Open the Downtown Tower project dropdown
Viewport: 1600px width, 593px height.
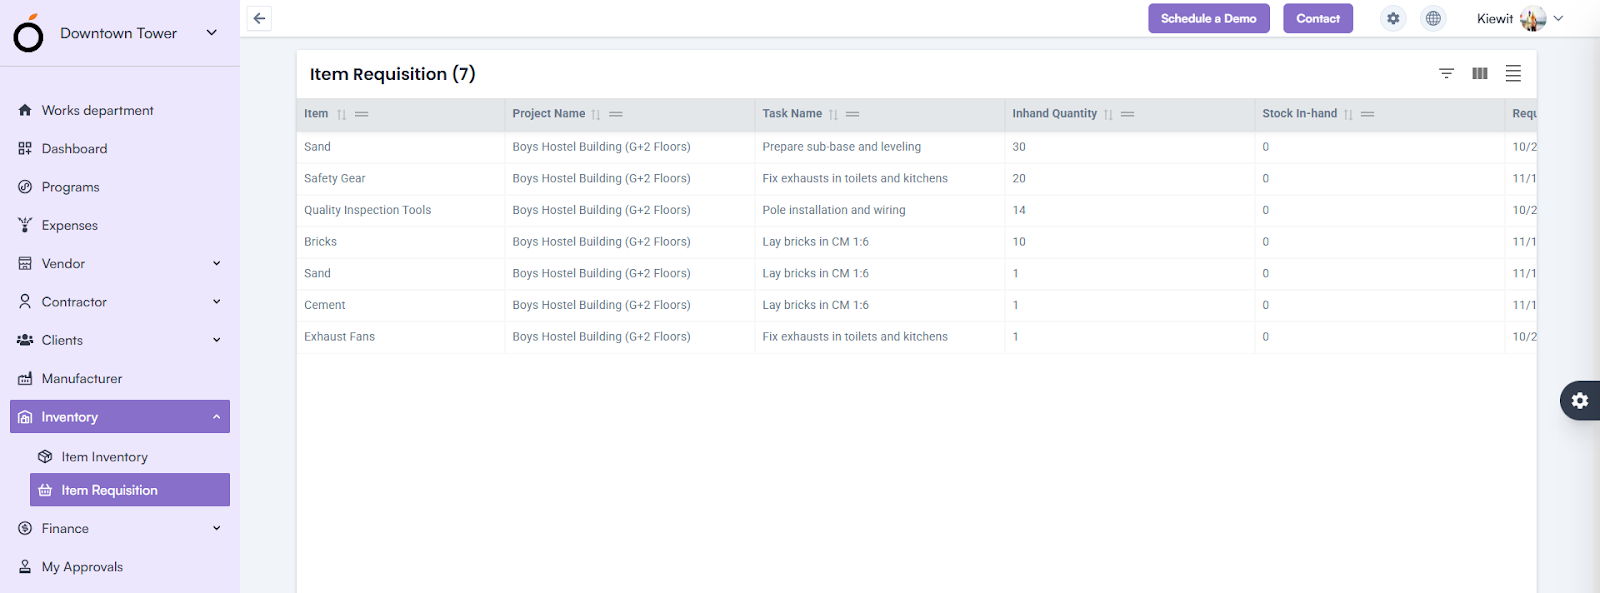211,33
